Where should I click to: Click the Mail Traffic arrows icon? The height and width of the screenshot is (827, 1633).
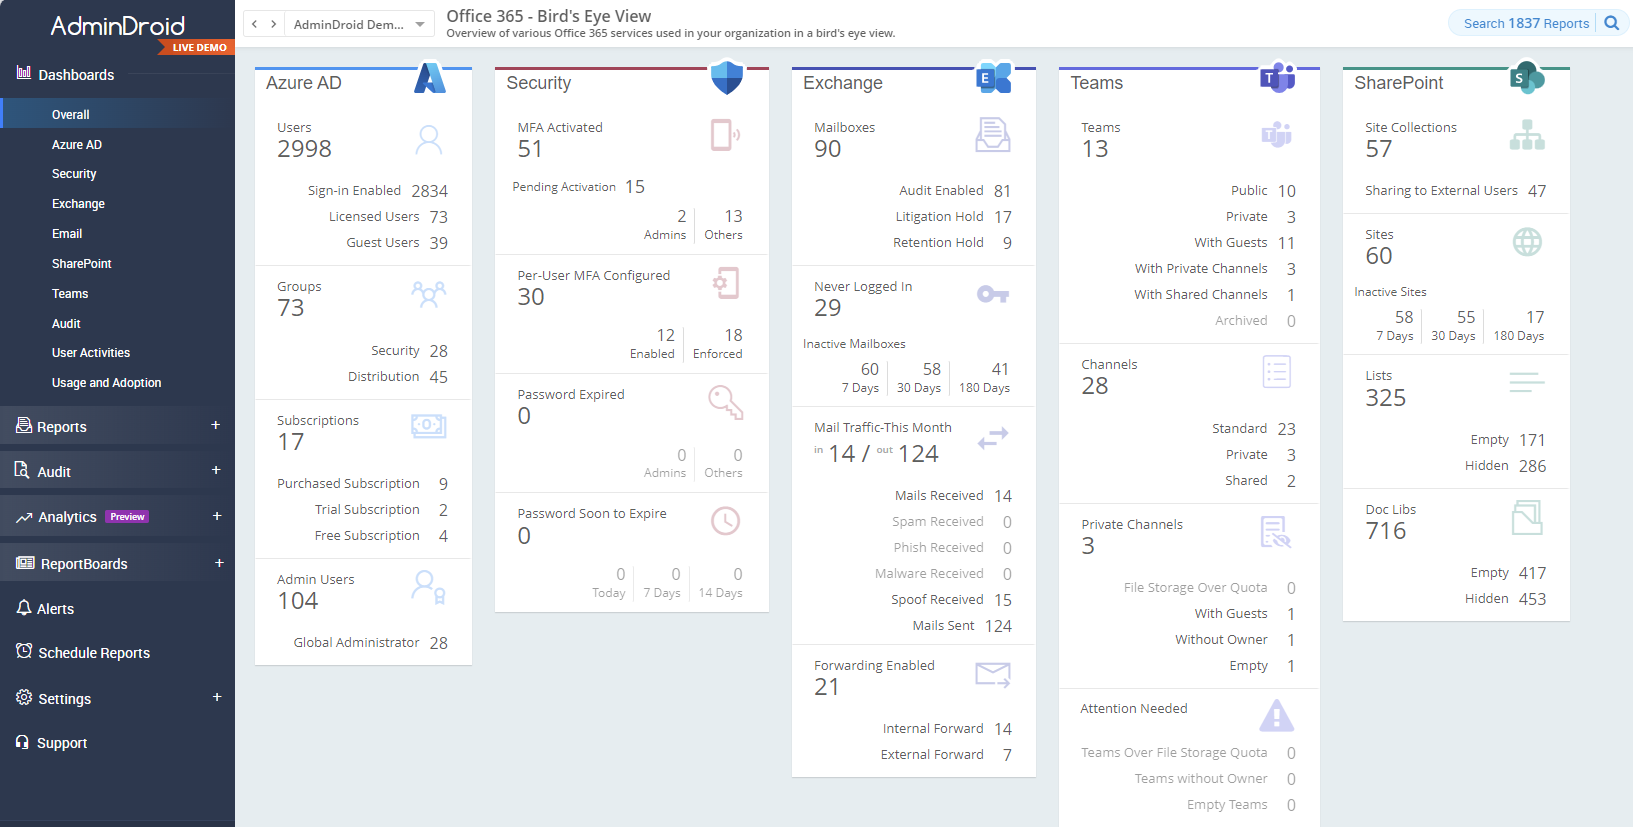coord(993,438)
